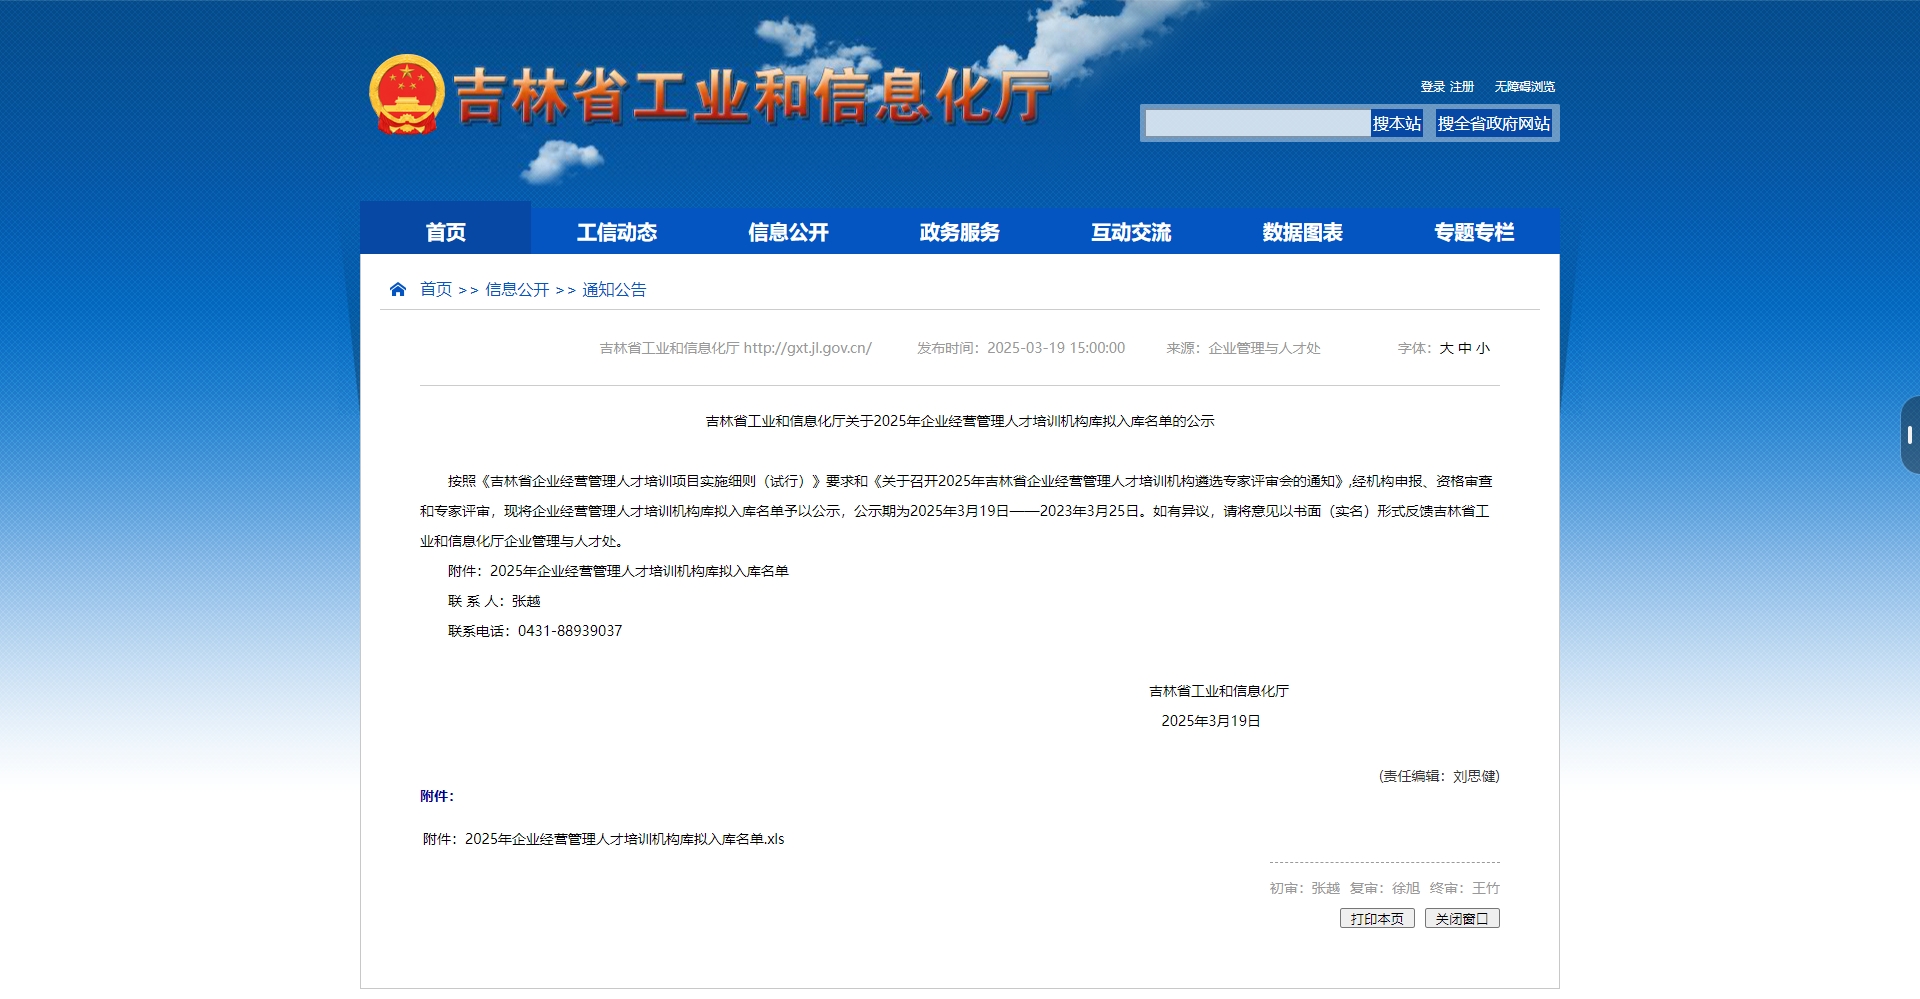Screen dimensions: 1920x999
Task: Open the 数据图表 tab
Action: [1302, 232]
